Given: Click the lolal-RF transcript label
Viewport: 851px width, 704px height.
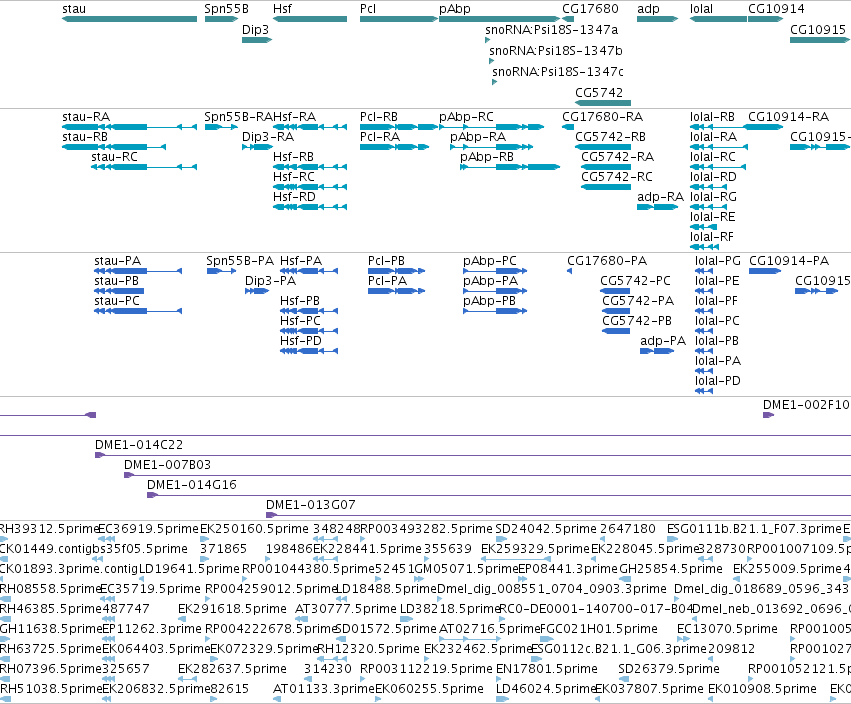Looking at the screenshot, I should point(712,237).
